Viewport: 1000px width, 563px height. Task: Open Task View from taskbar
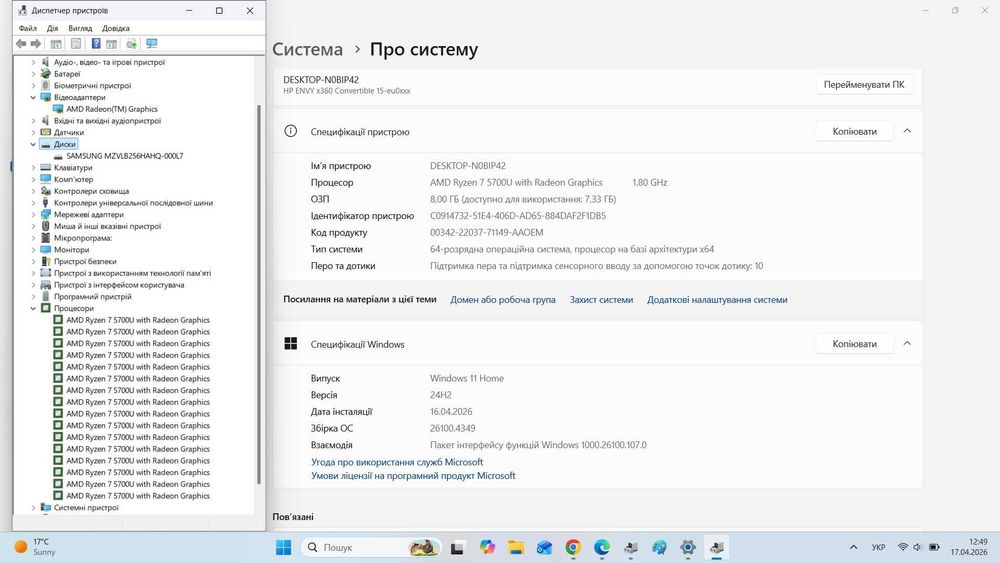coord(457,547)
